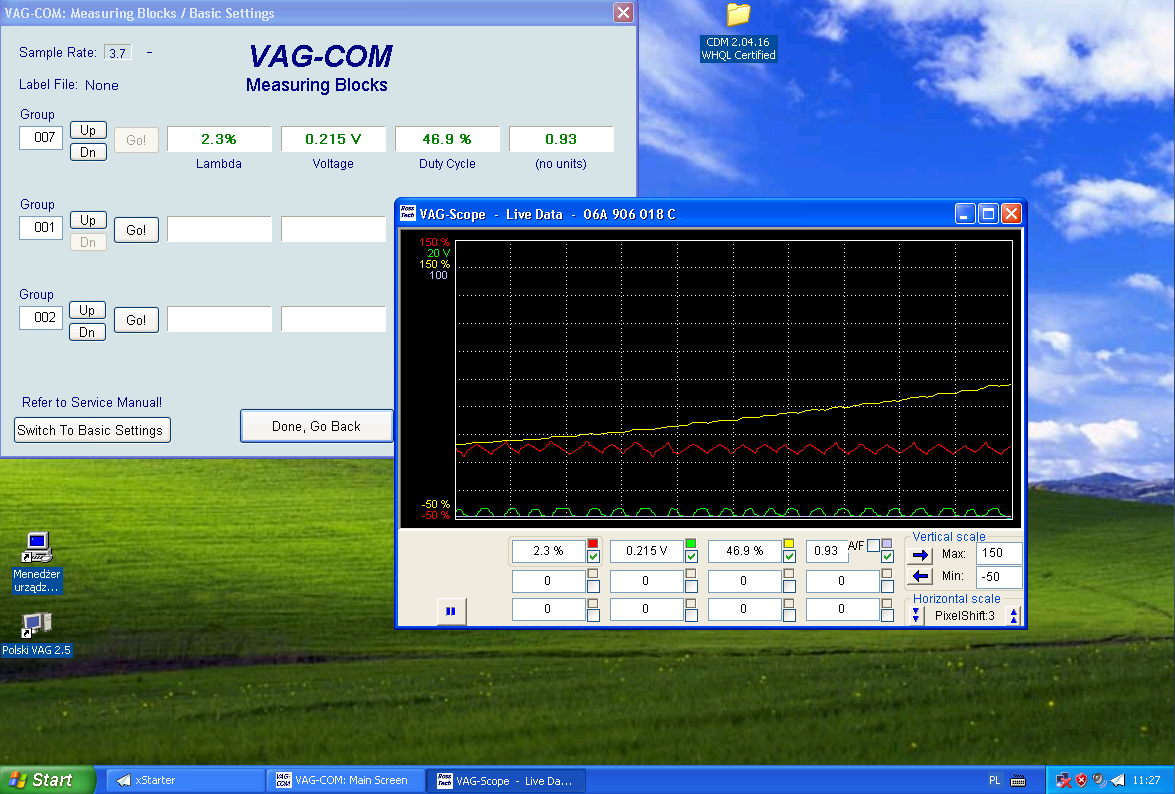1175x794 pixels.
Task: Decrease PixelShift with down arrows
Action: click(x=916, y=616)
